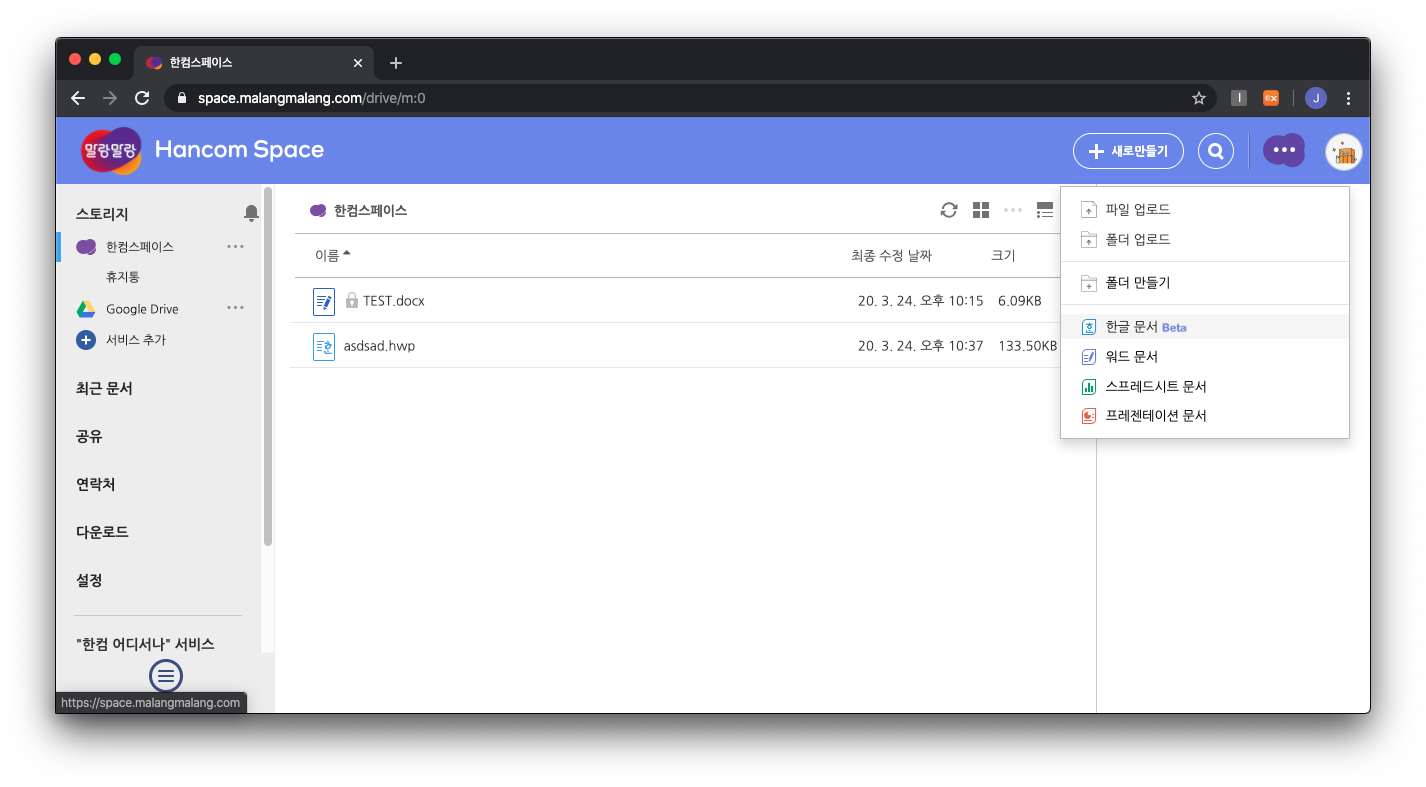Open "한컴 어디서나" 서비스 section
Image resolution: width=1426 pixels, height=787 pixels.
tap(145, 644)
